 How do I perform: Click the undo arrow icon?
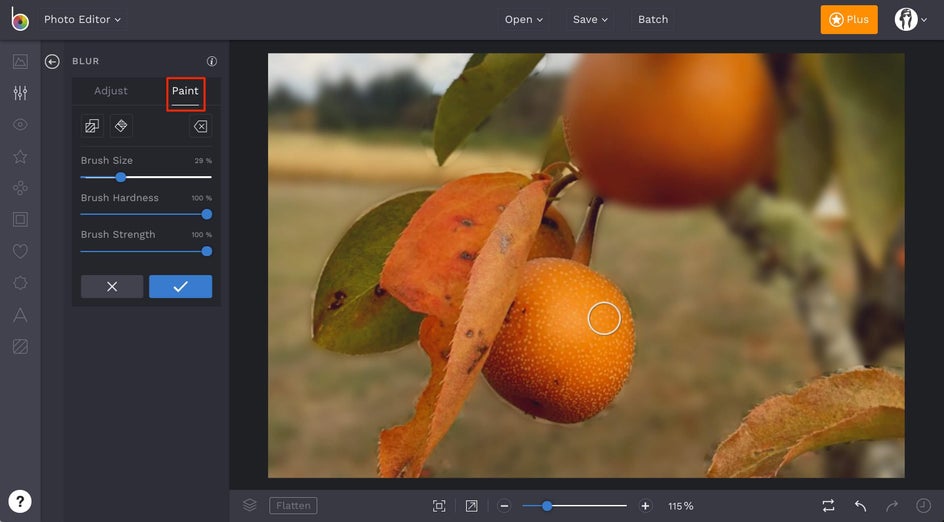(860, 506)
